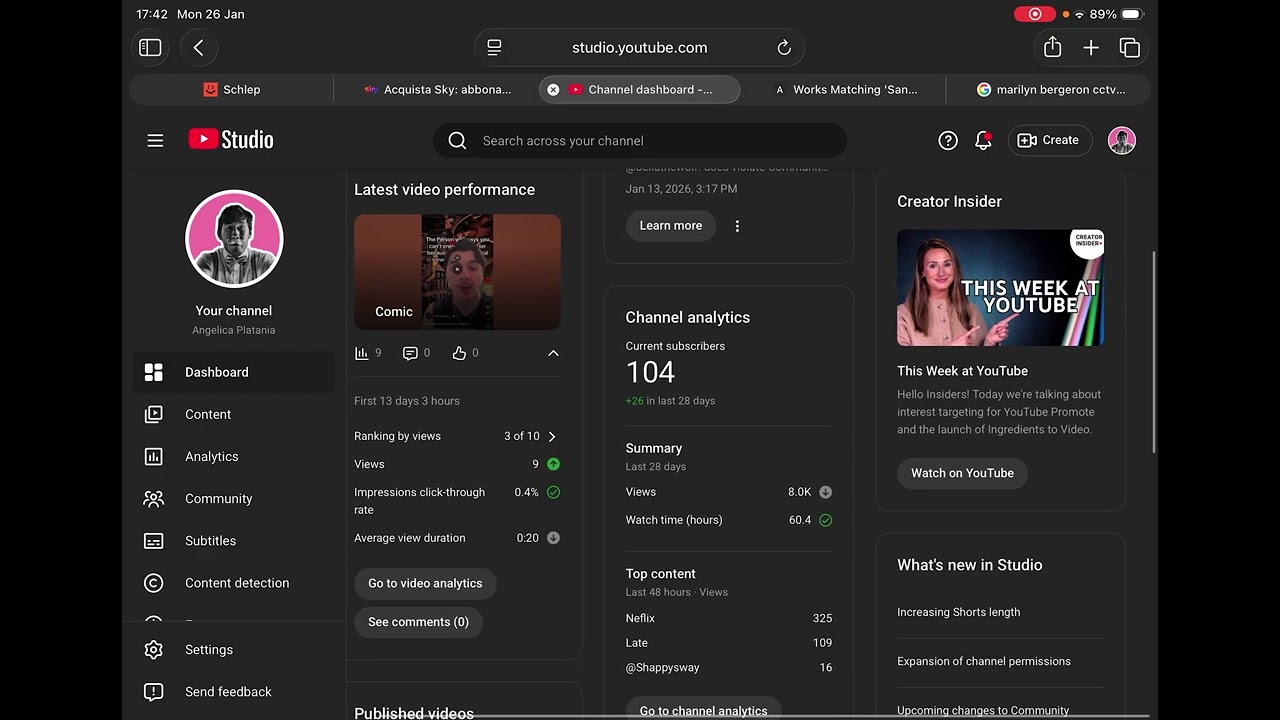Click top content row @Shappysway
This screenshot has width=1280, height=720.
[729, 668]
